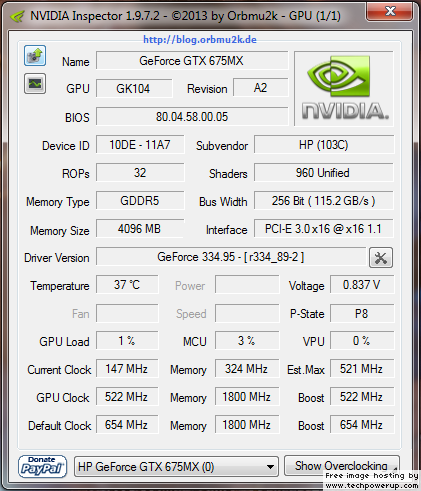The width and height of the screenshot is (421, 491).
Task: Select the P-State P8 field
Action: pos(362,313)
